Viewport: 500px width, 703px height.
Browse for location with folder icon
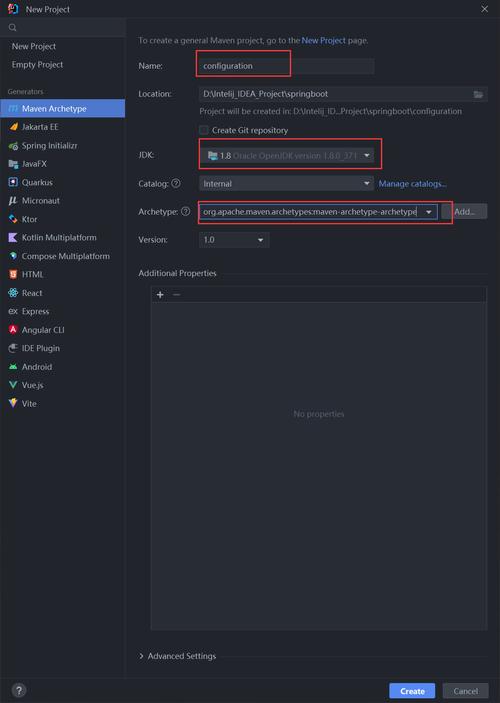point(478,94)
